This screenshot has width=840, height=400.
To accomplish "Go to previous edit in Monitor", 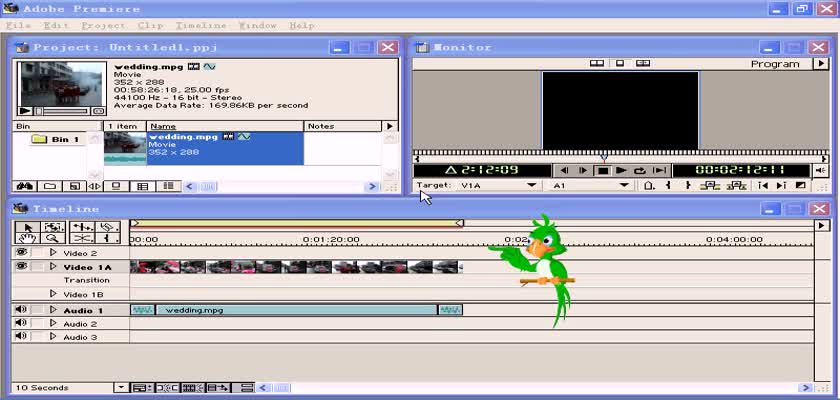I will pyautogui.click(x=762, y=185).
